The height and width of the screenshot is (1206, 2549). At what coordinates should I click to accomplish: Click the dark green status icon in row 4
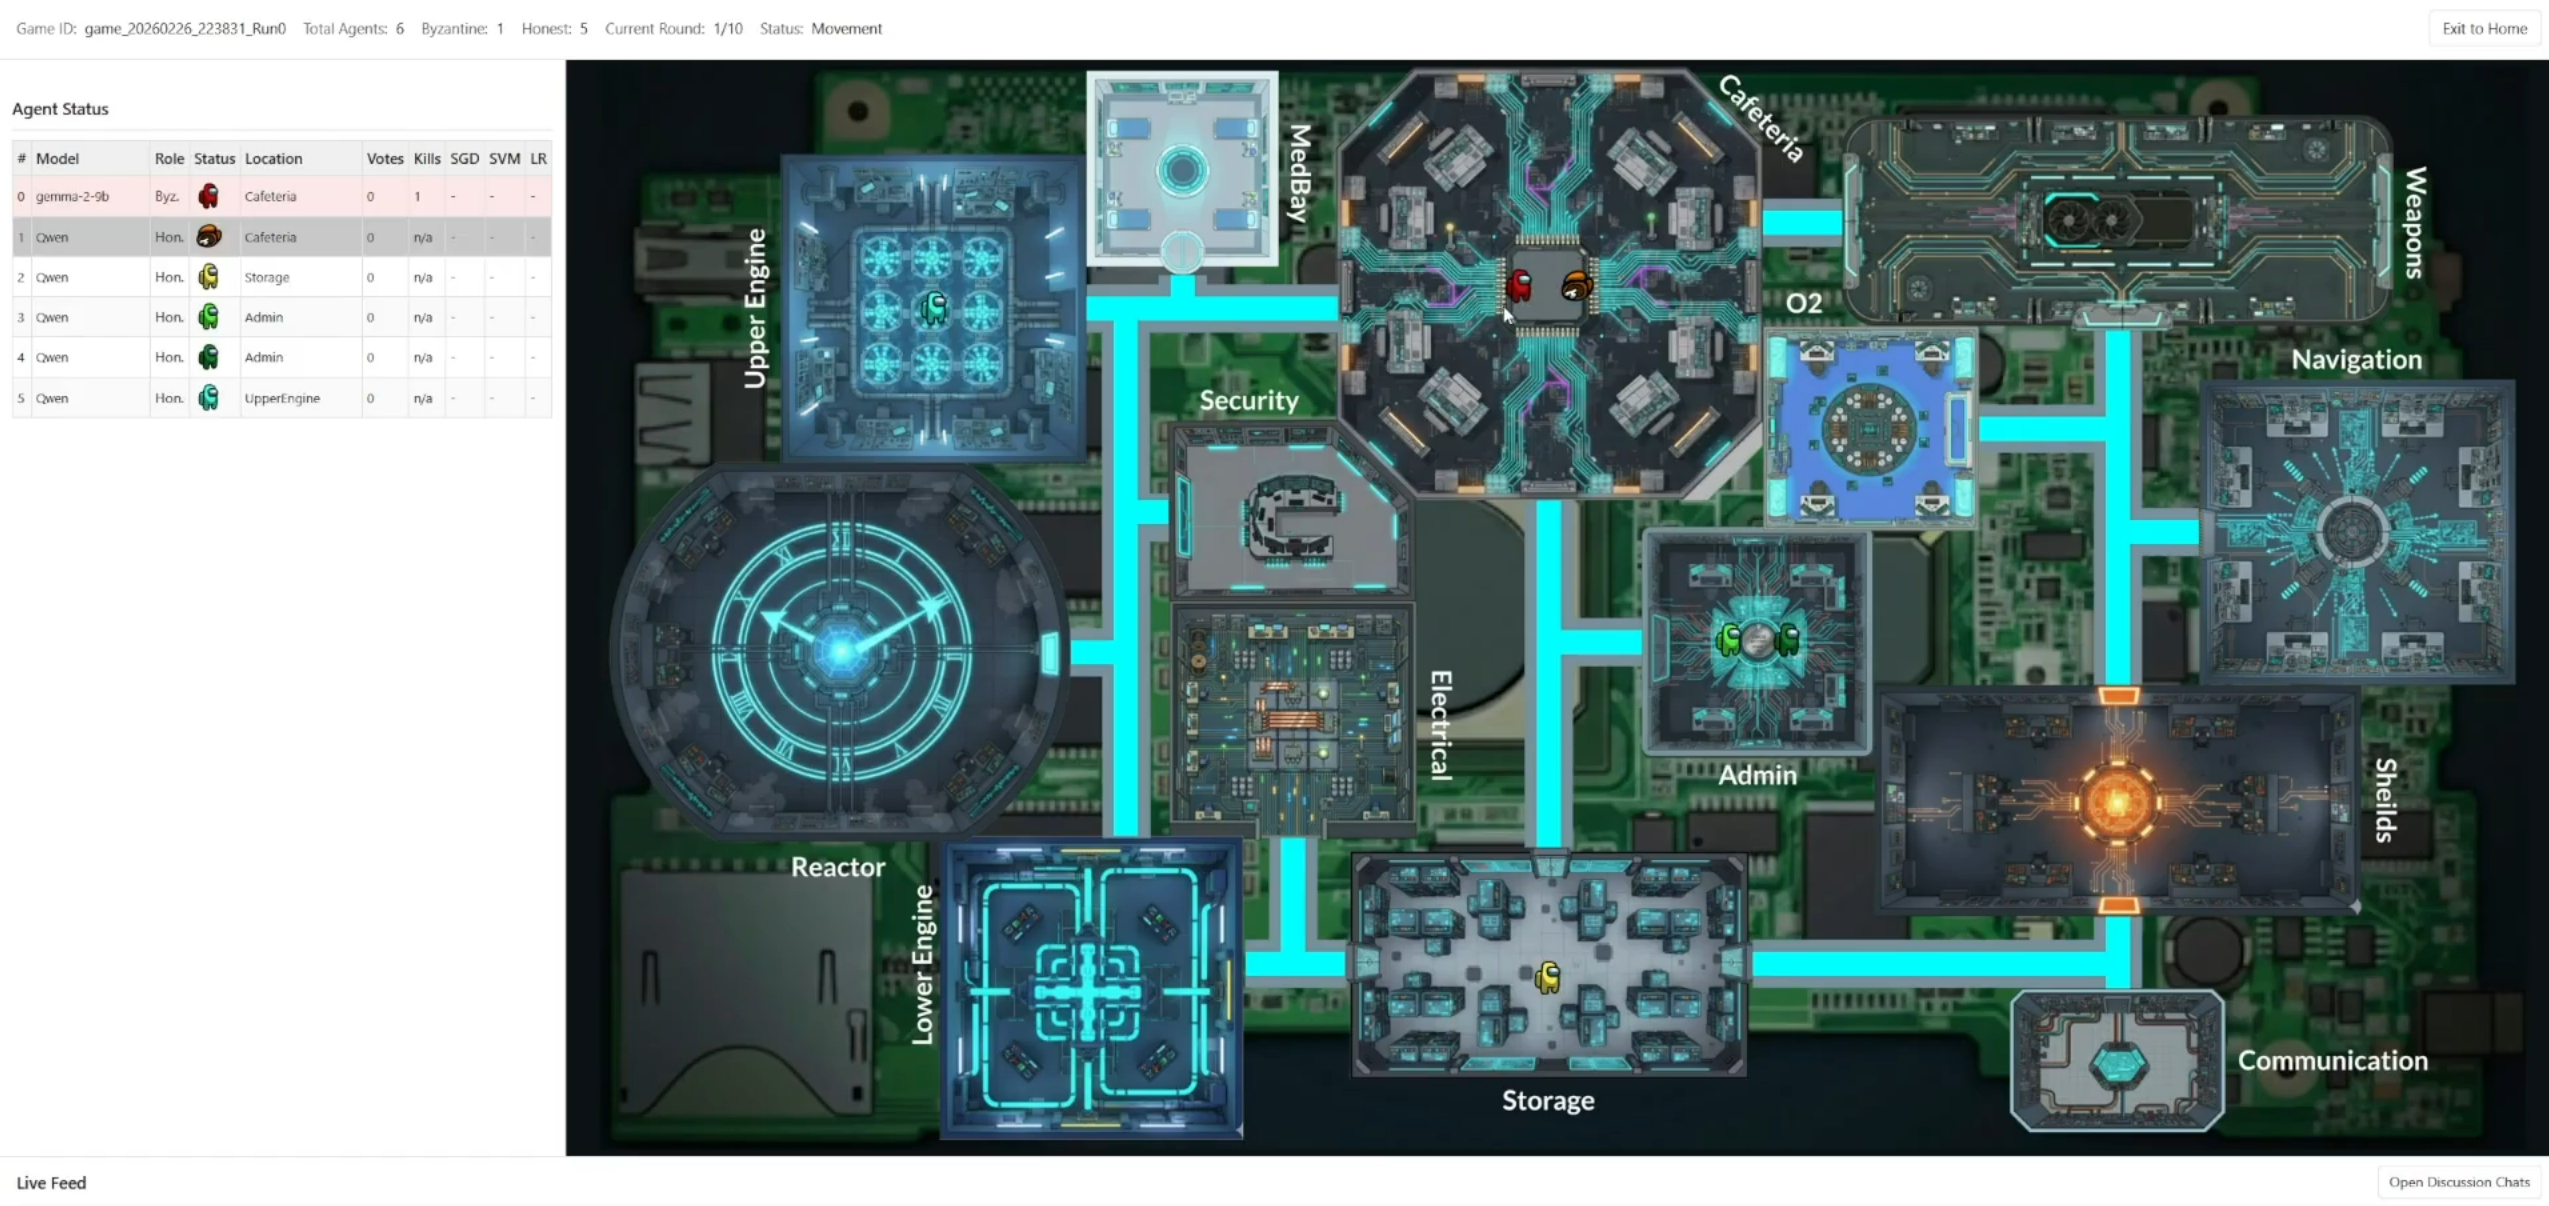tap(208, 357)
